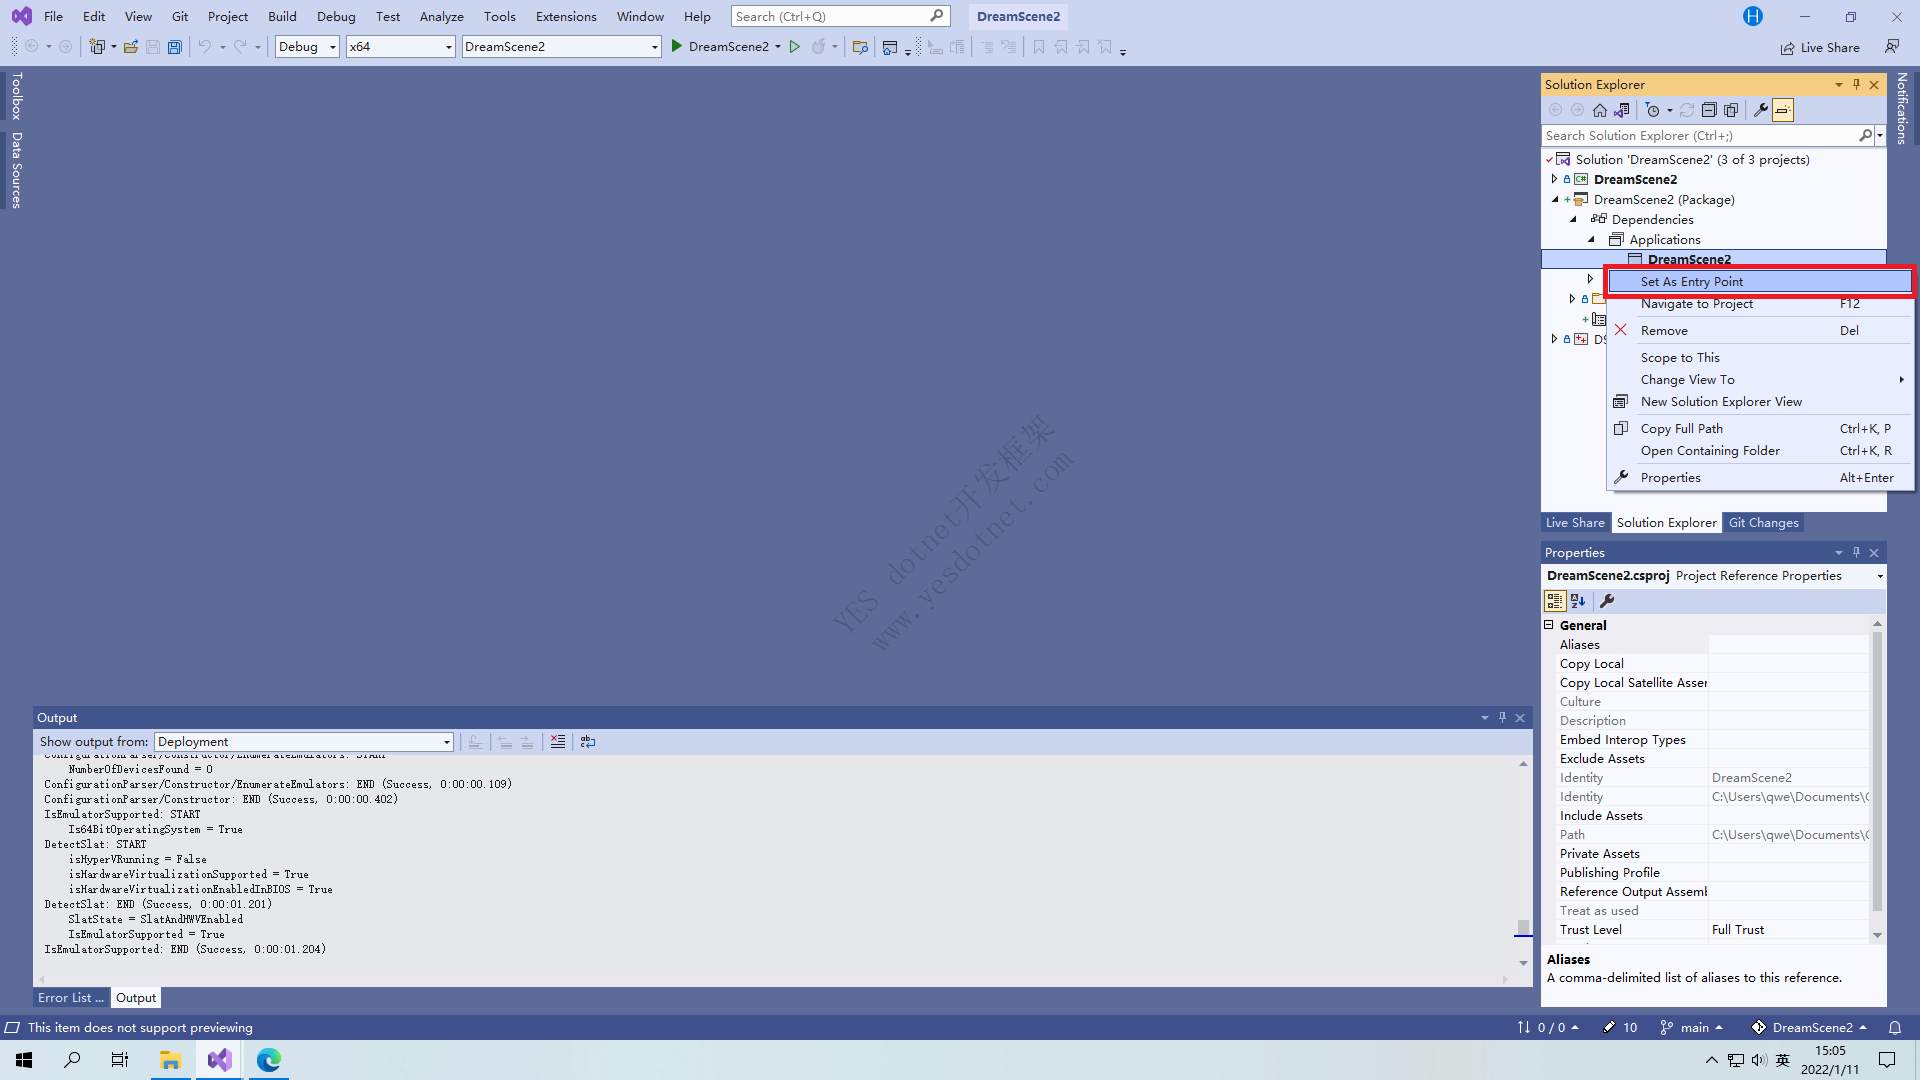Collapse the Dependencies node
Screen dimensions: 1920x1080
[x=1573, y=220]
